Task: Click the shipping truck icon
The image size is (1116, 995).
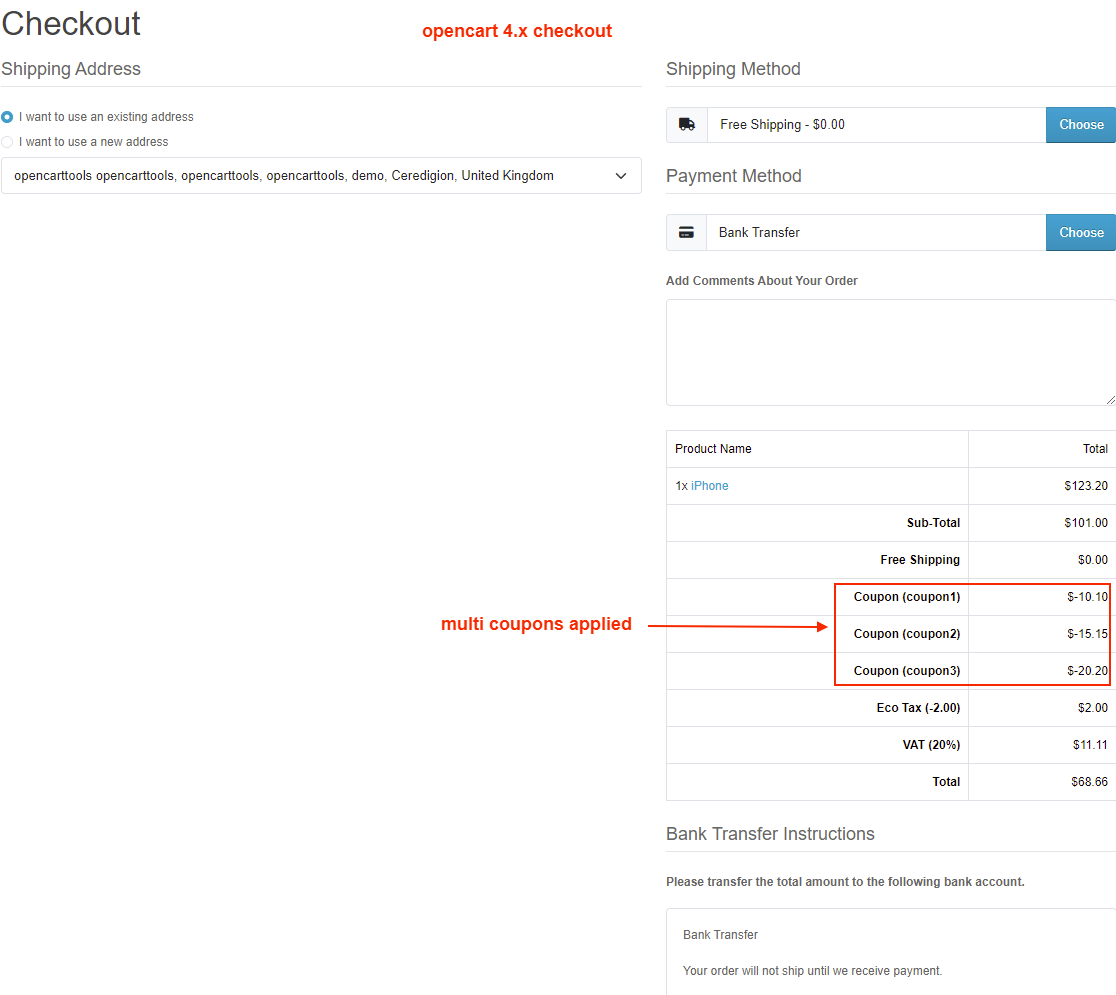Action: pos(686,125)
